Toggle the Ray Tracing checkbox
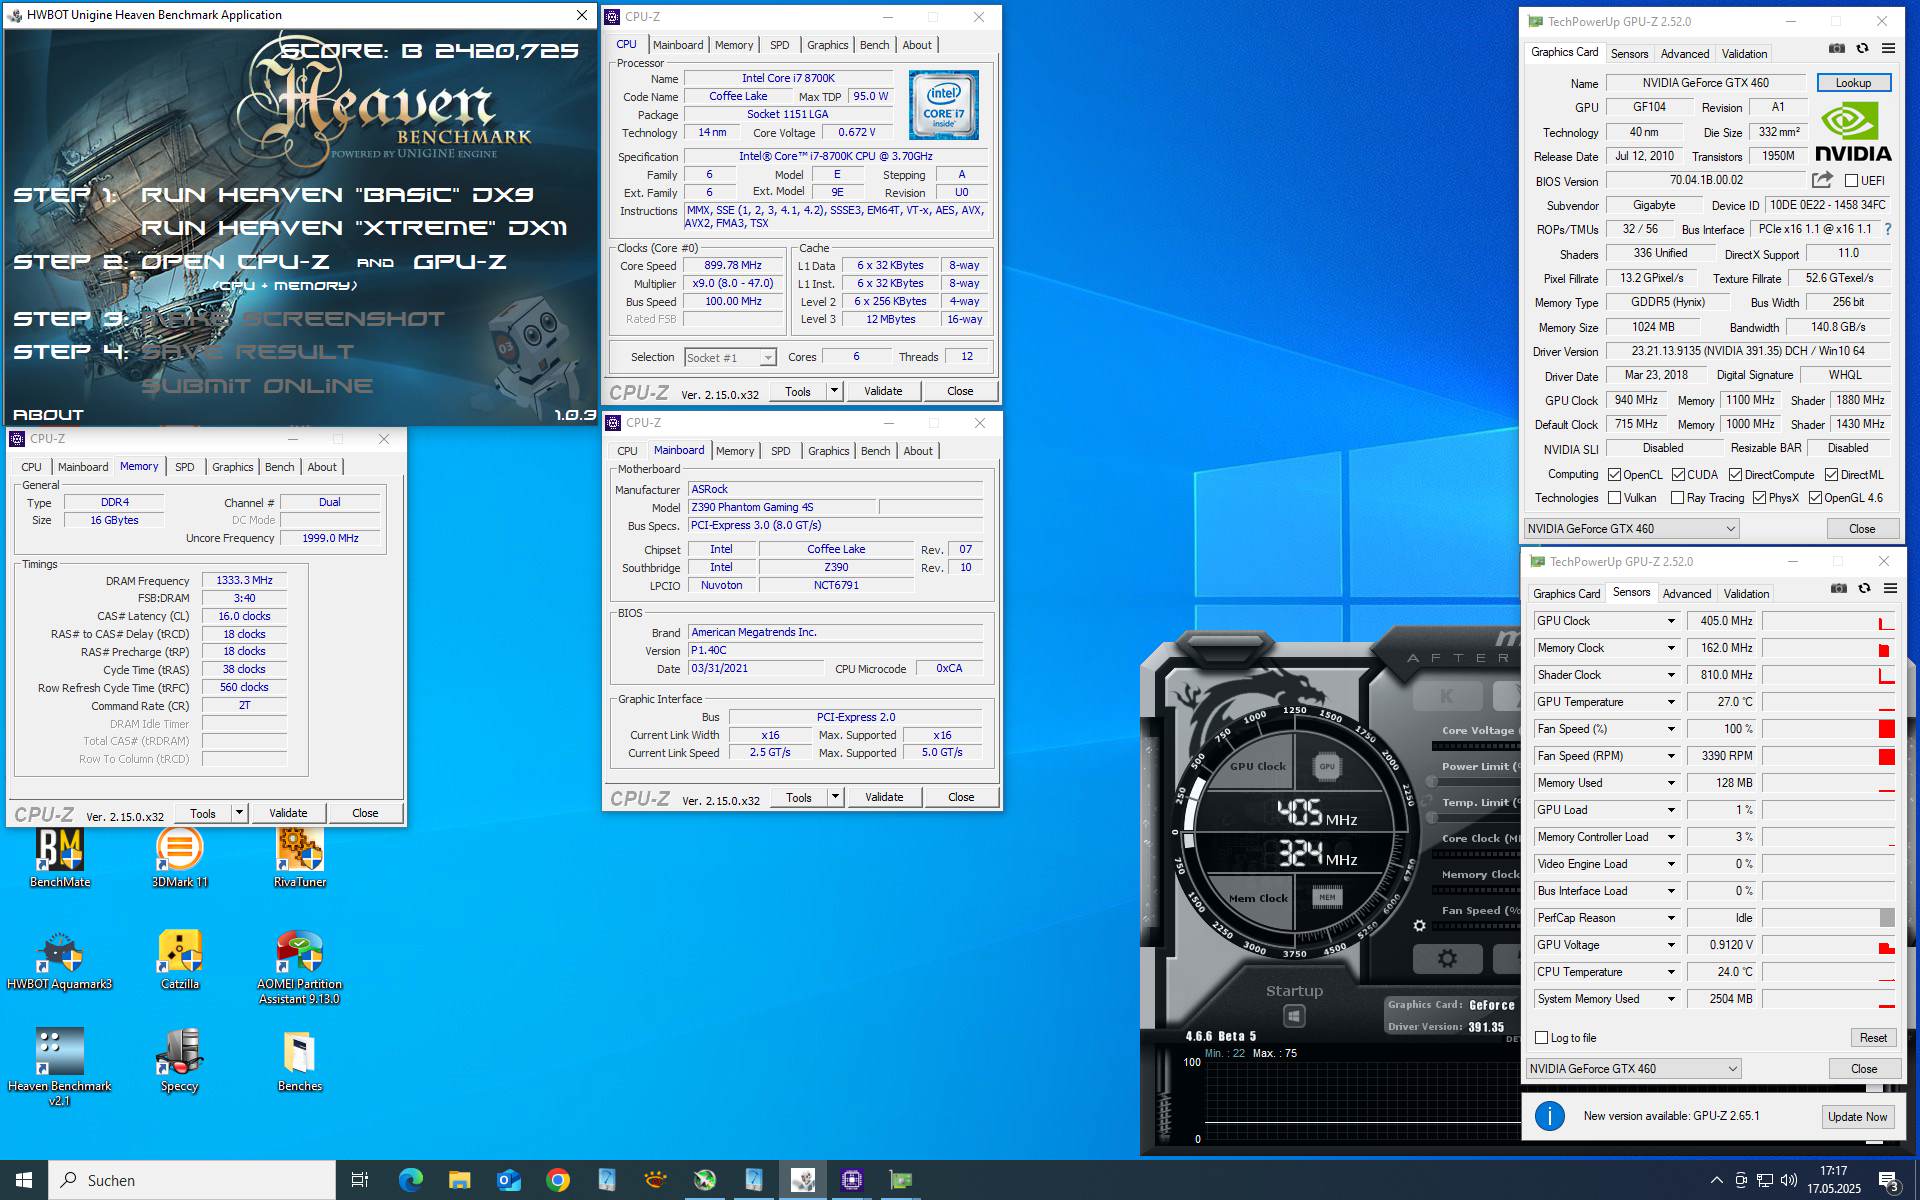 (x=1677, y=498)
